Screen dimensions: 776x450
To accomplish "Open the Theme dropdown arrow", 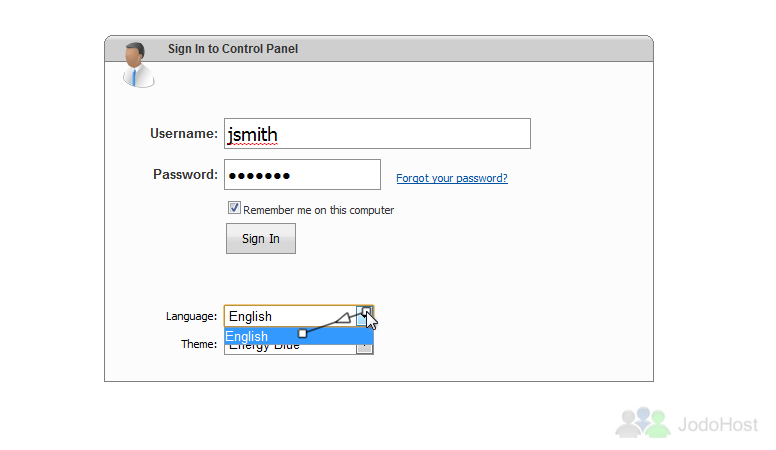I will [364, 349].
